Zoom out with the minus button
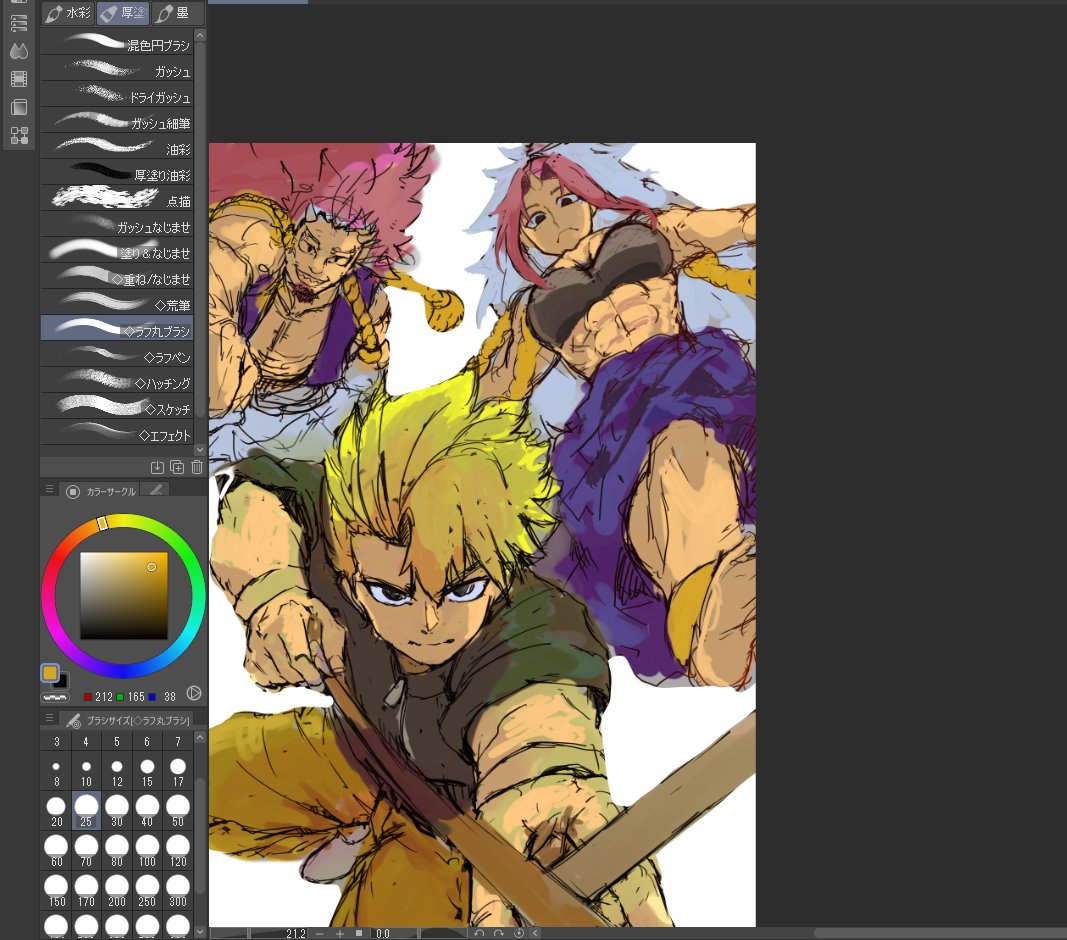The height and width of the screenshot is (940, 1067). (320, 934)
